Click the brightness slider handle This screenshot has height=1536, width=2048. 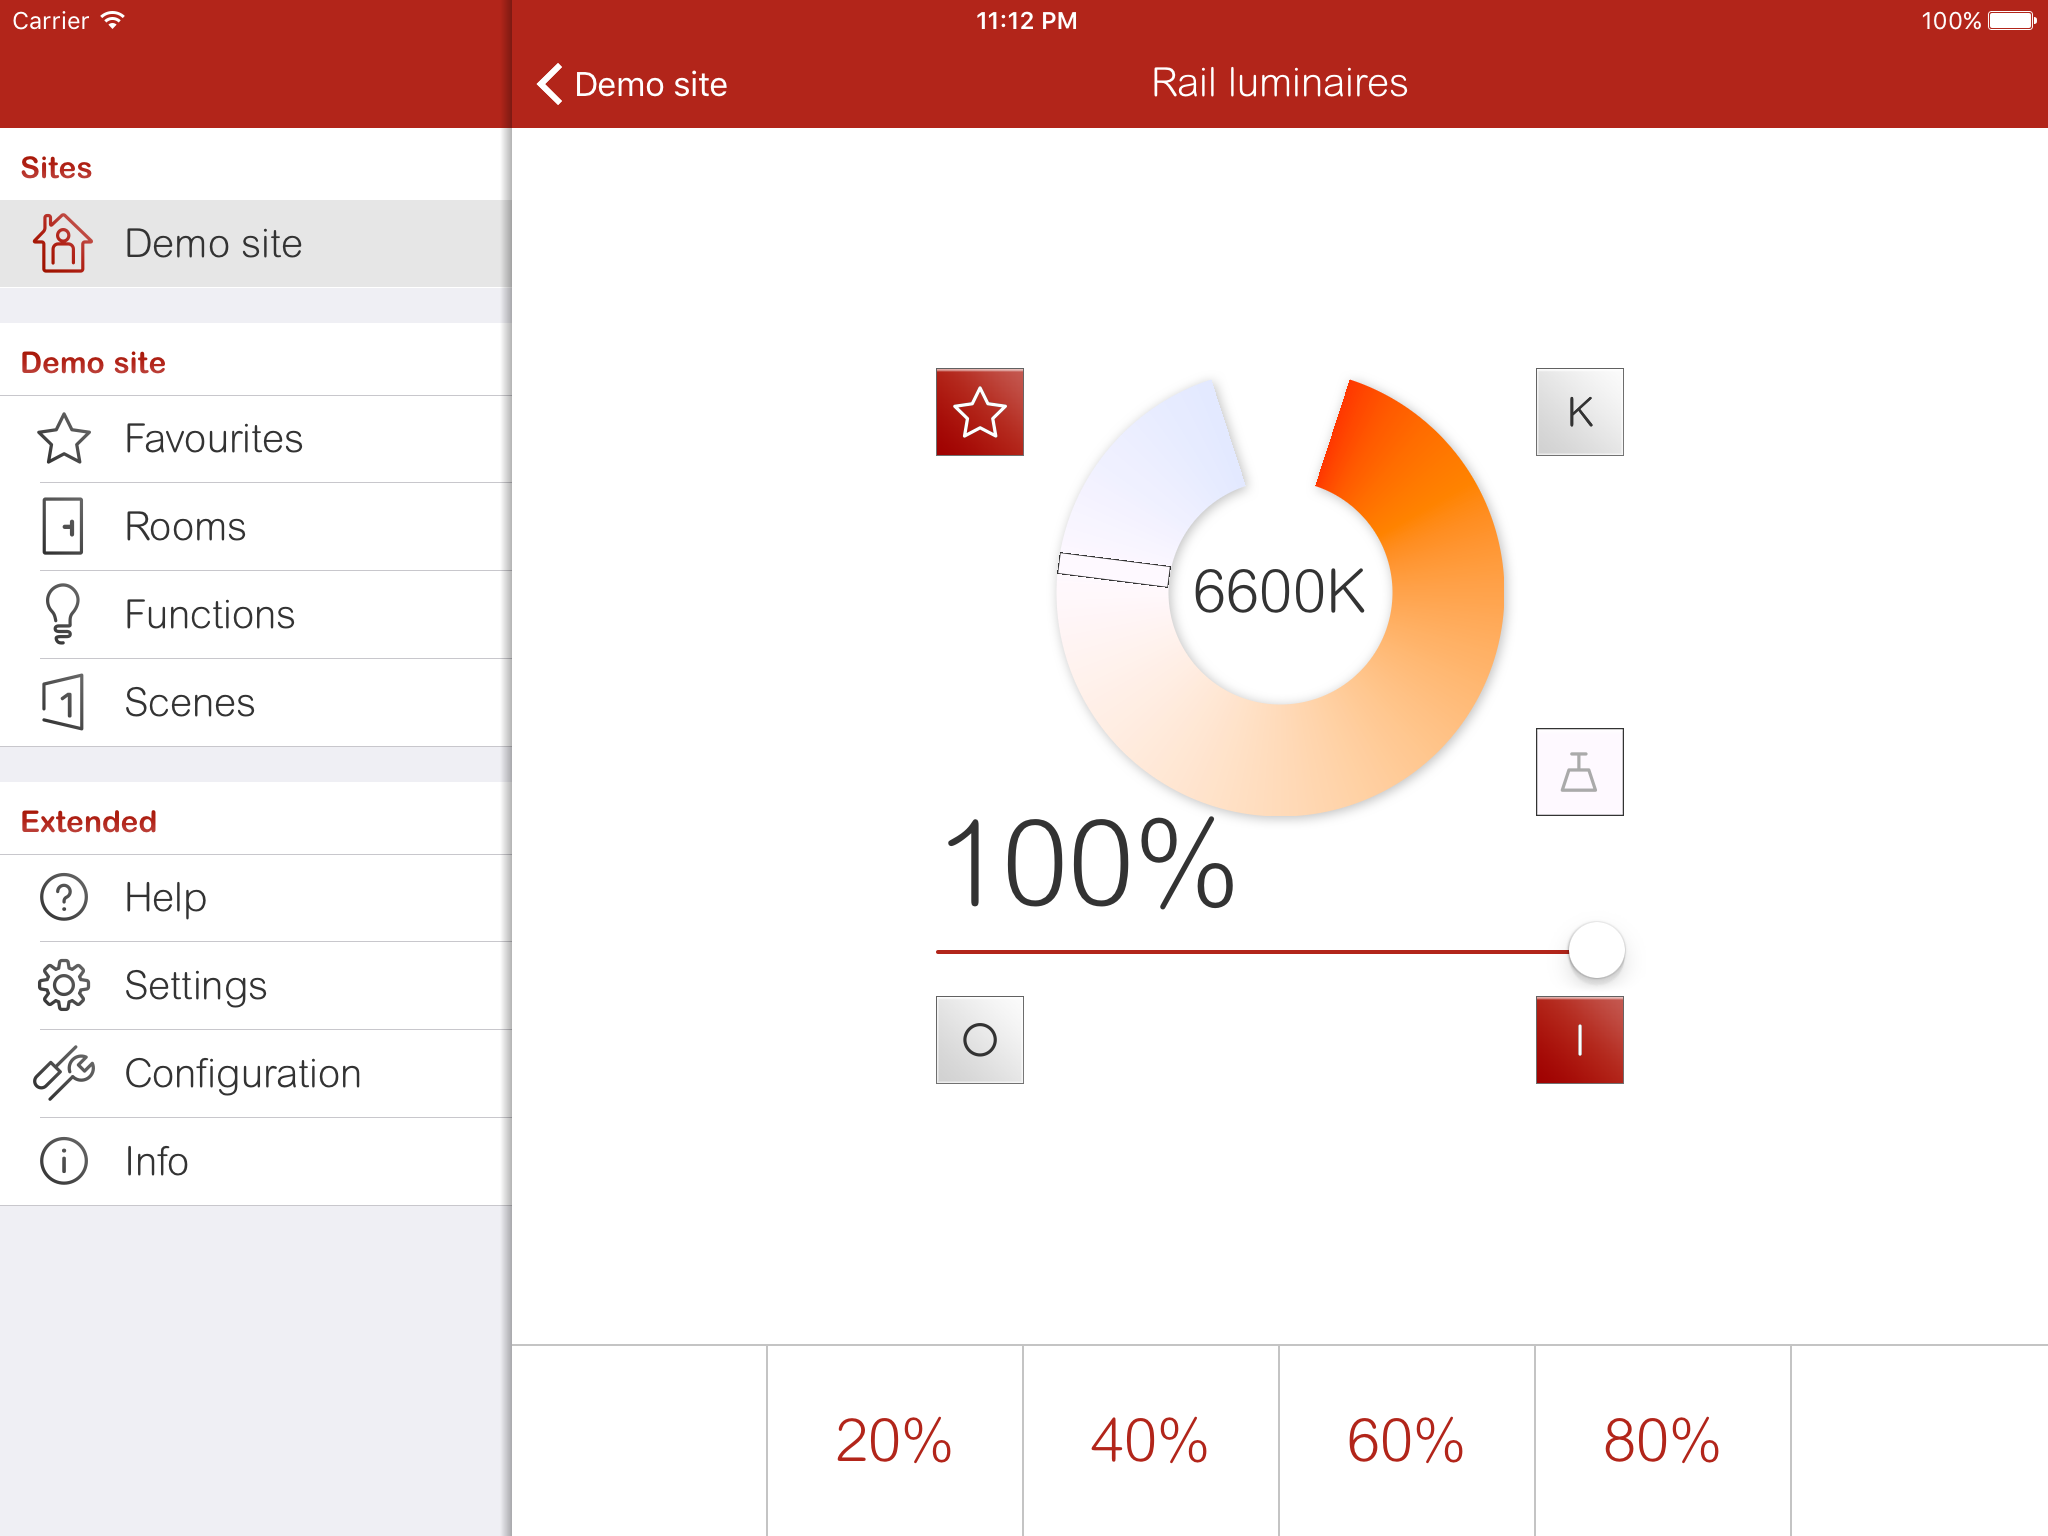[x=1596, y=950]
